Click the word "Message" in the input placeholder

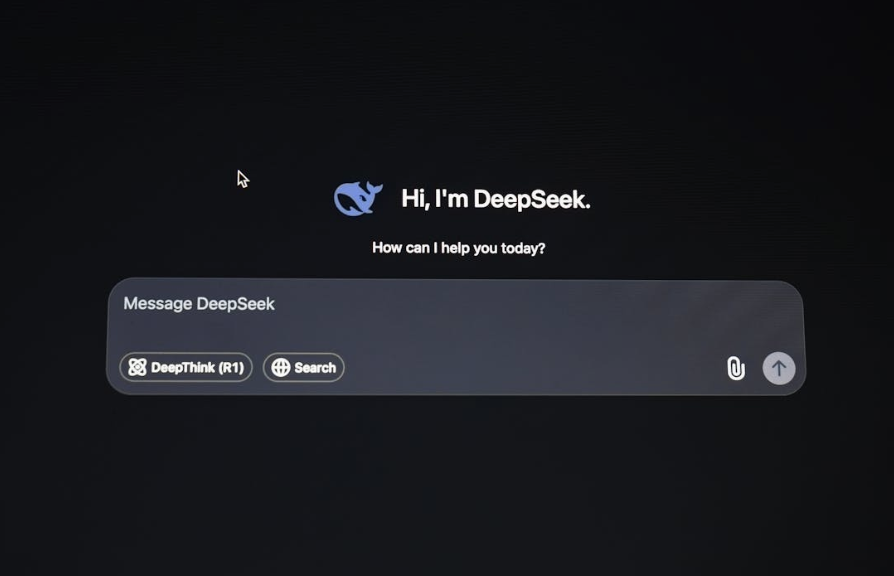[158, 304]
